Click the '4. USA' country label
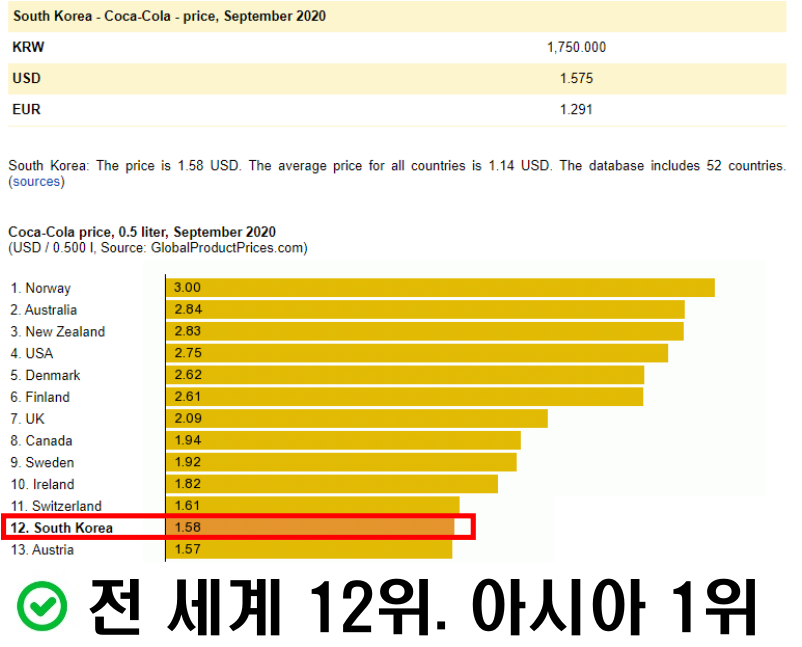Screen dimensions: 802x647 [x=32, y=353]
